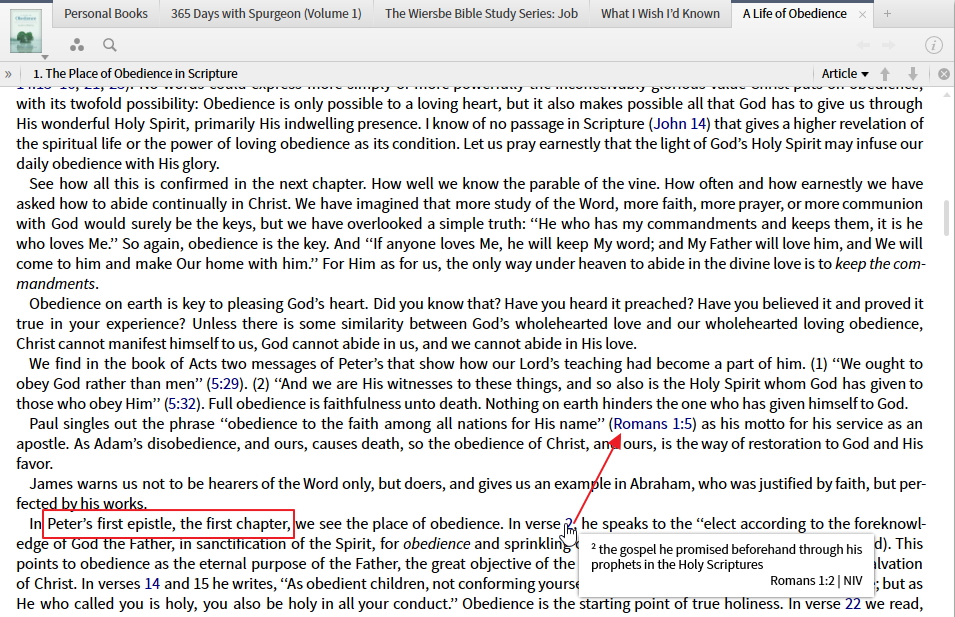
Task: Open the visual filters three-dots icon
Action: pyautogui.click(x=77, y=44)
